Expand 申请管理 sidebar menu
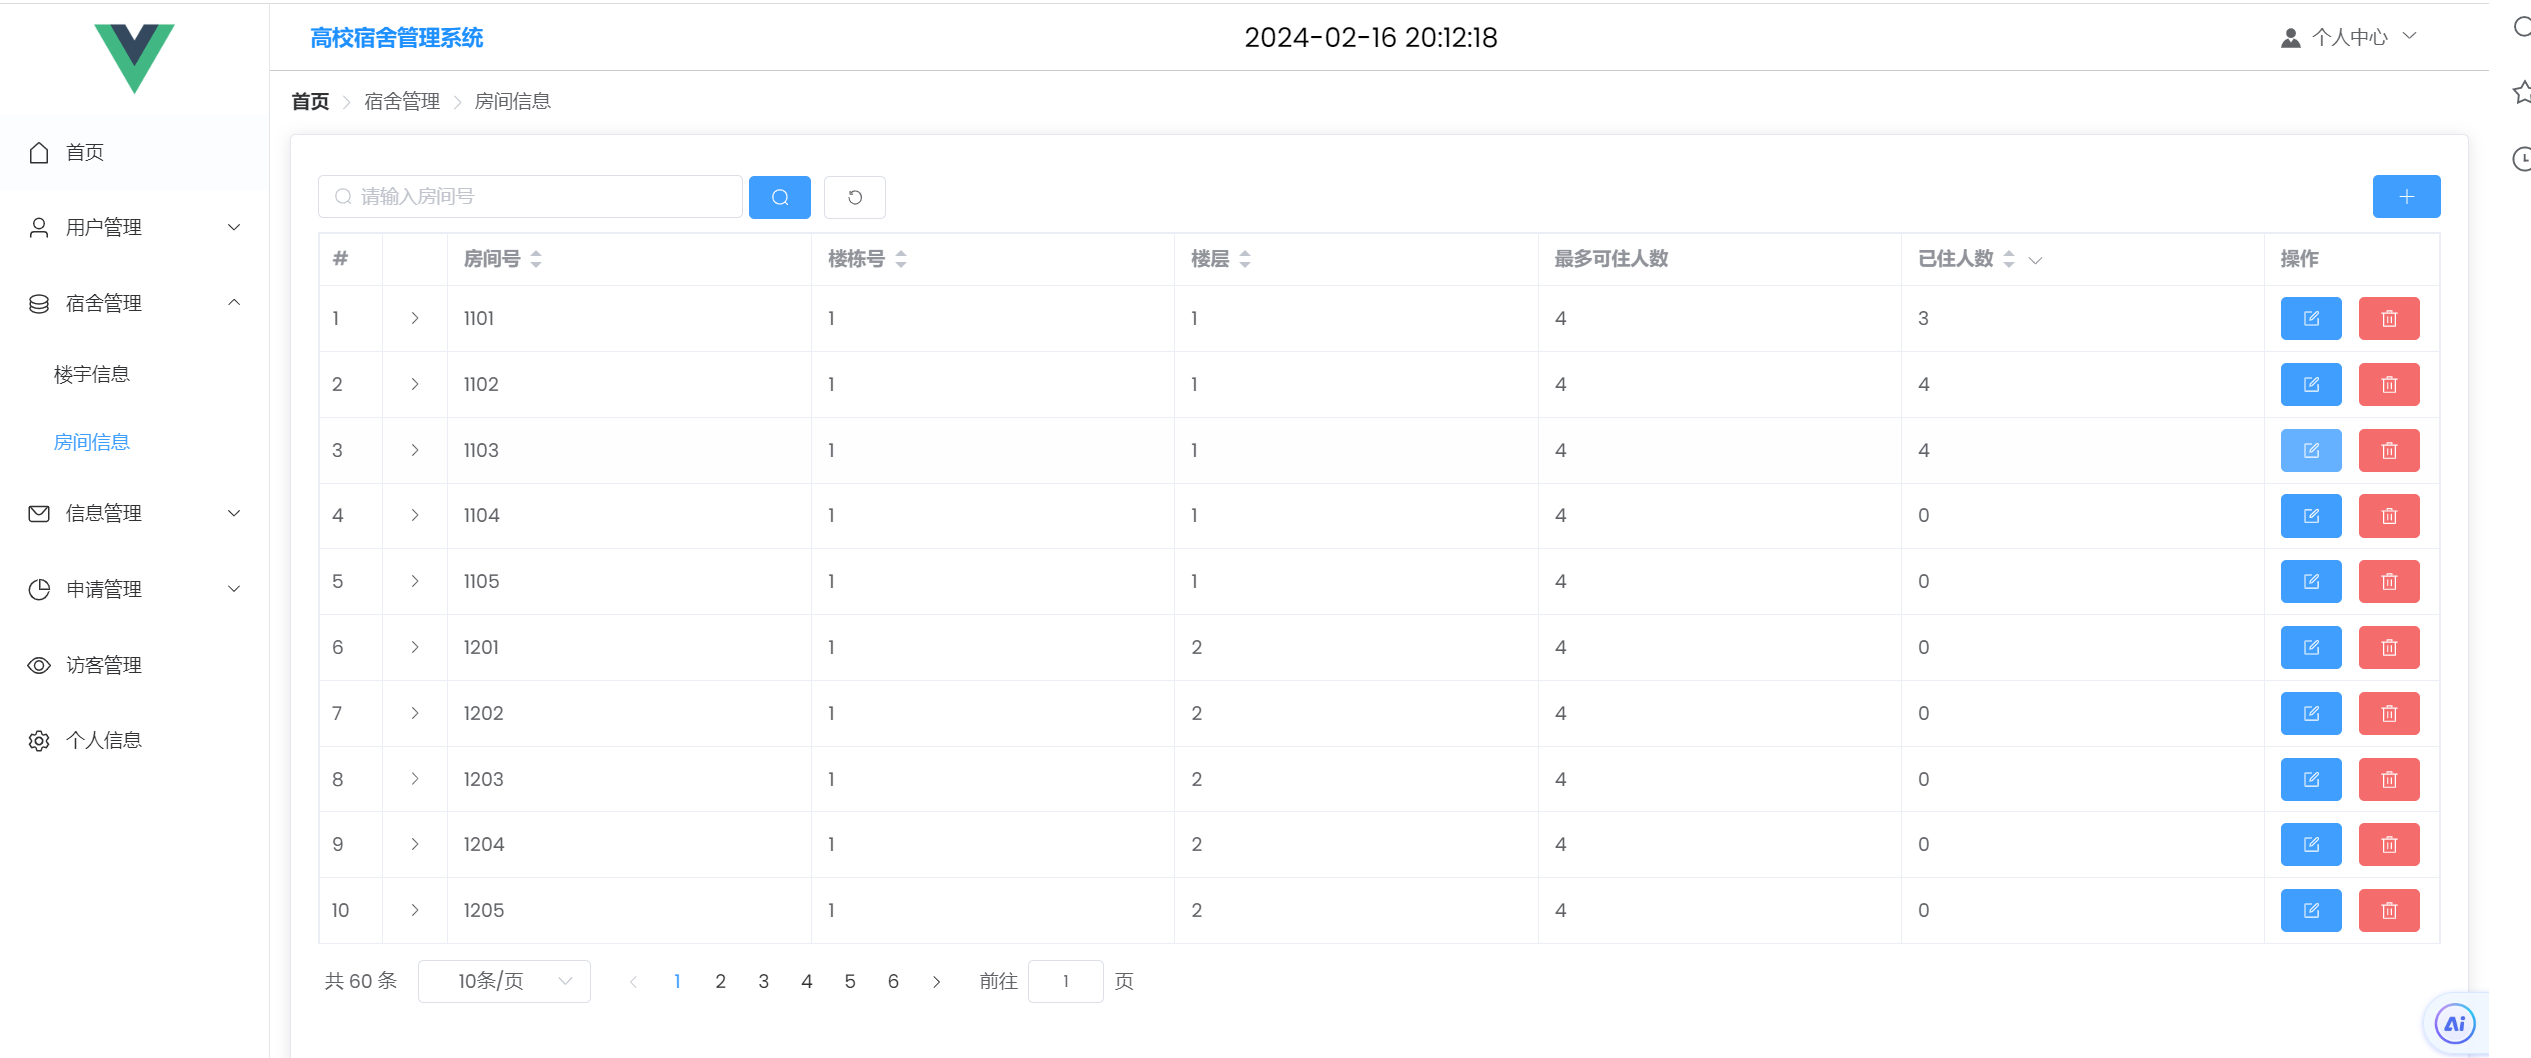Viewport: 2531px width, 1058px height. click(134, 589)
